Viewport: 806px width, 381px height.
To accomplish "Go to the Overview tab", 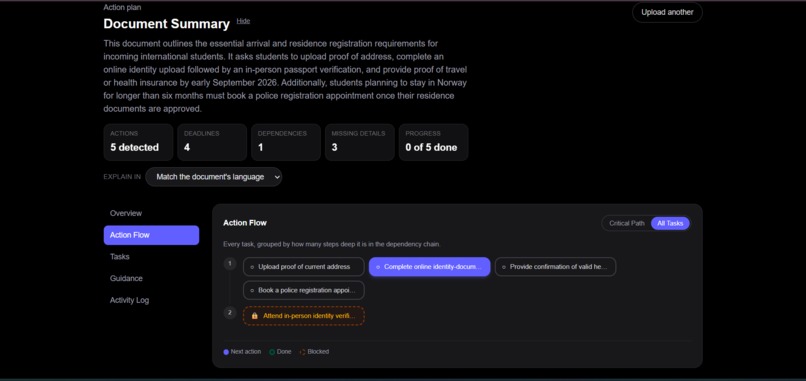I will pyautogui.click(x=151, y=213).
